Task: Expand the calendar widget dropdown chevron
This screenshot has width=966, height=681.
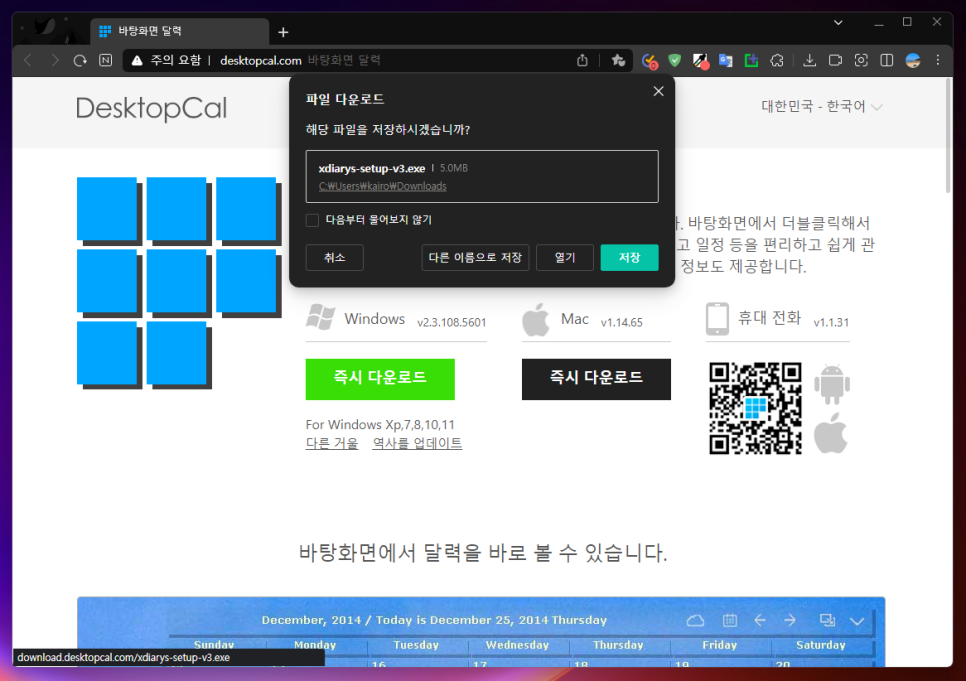Action: pos(857,621)
